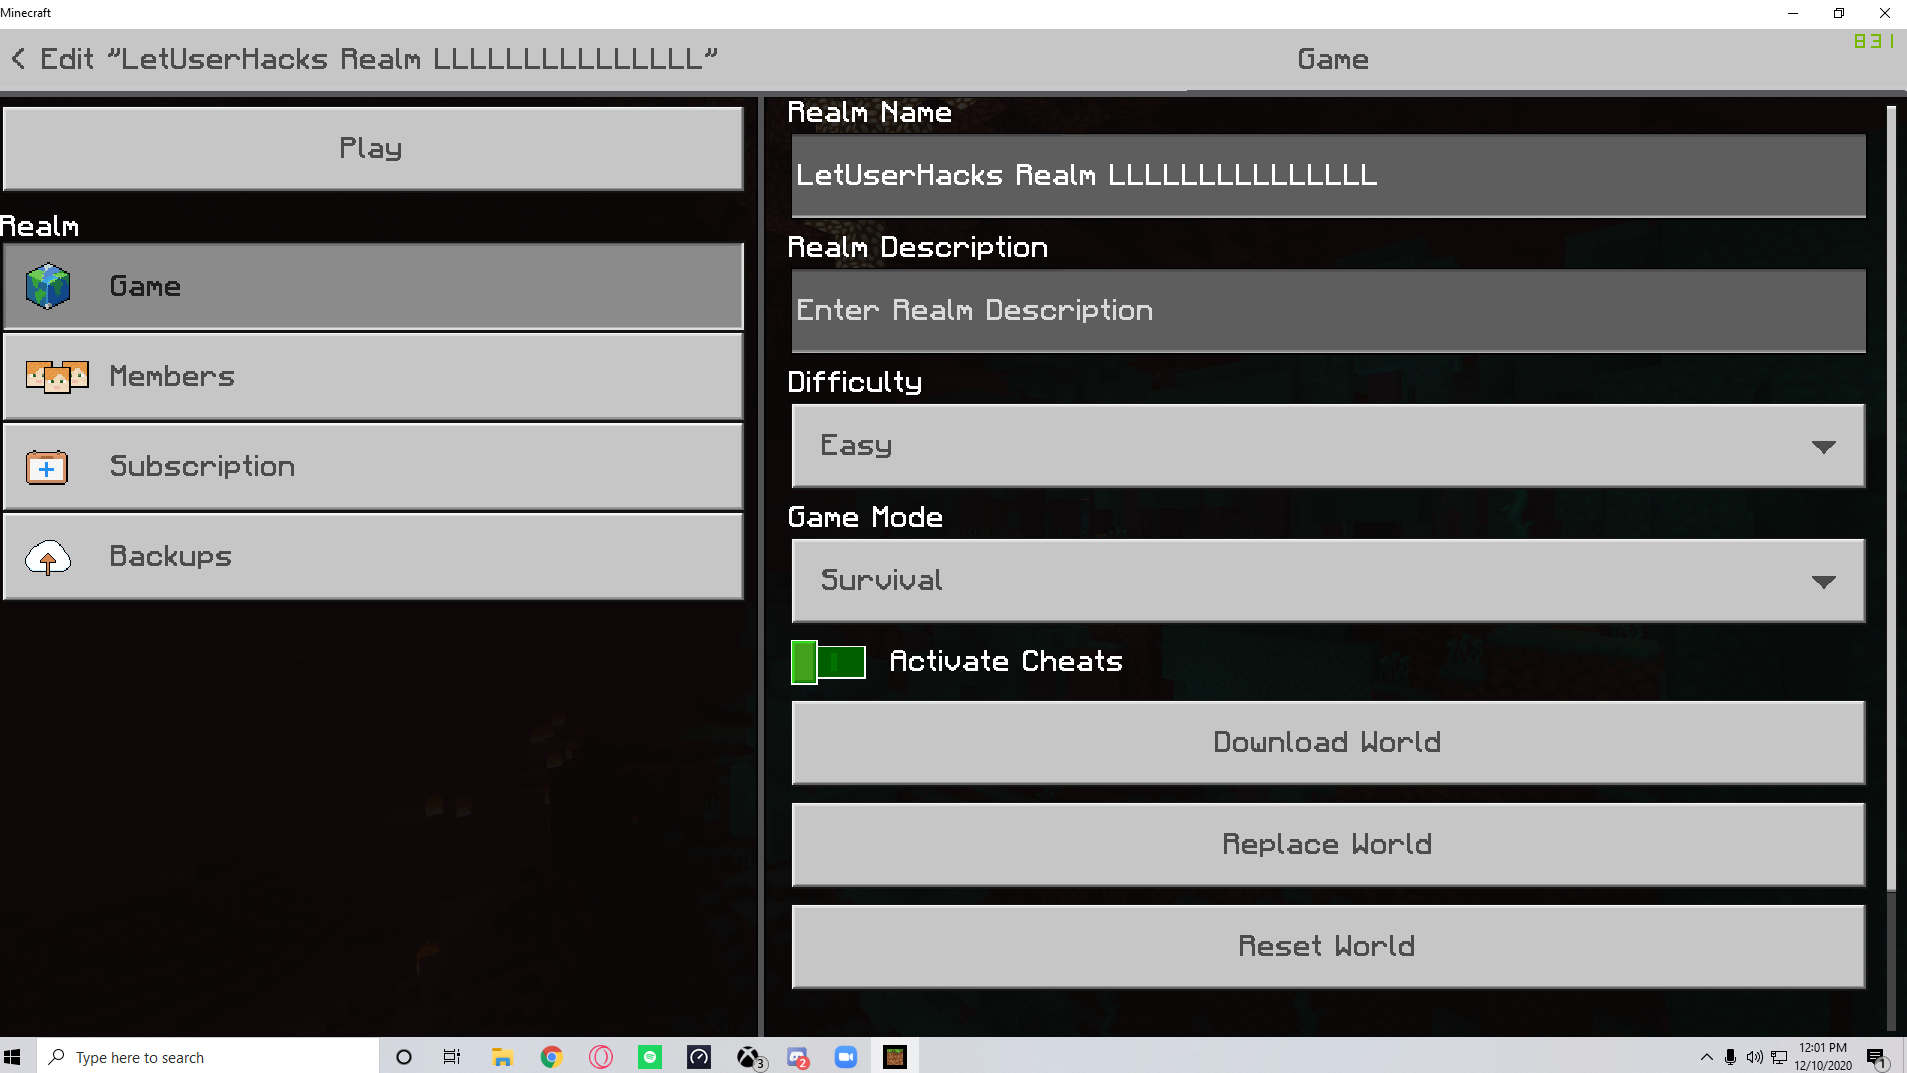Viewport: 1907px width, 1073px height.
Task: Open Opera browser from the taskbar
Action: coord(601,1057)
